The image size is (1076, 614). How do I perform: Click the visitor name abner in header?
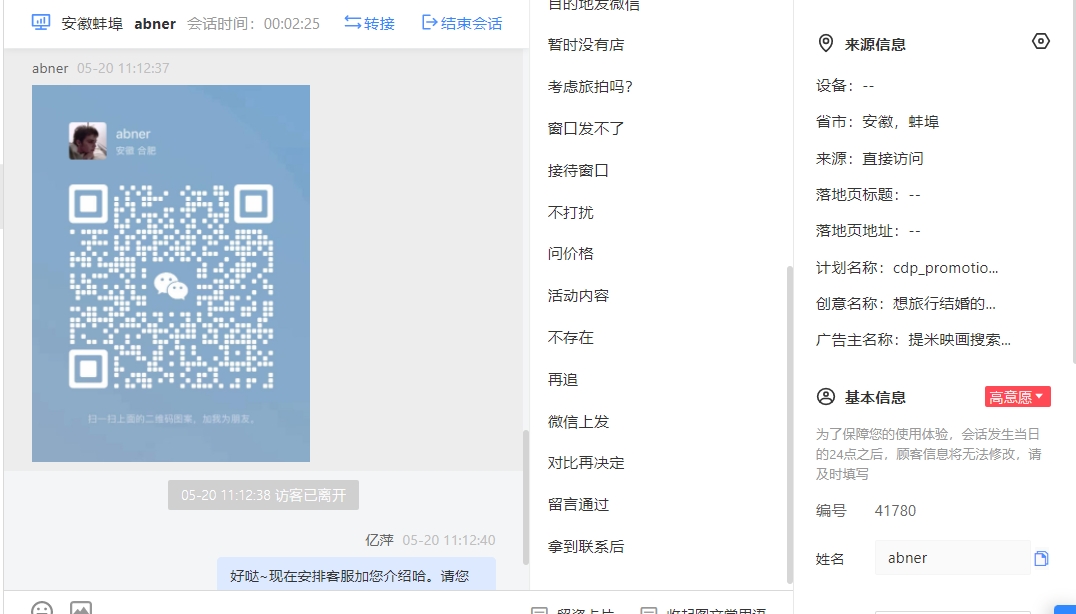[155, 23]
